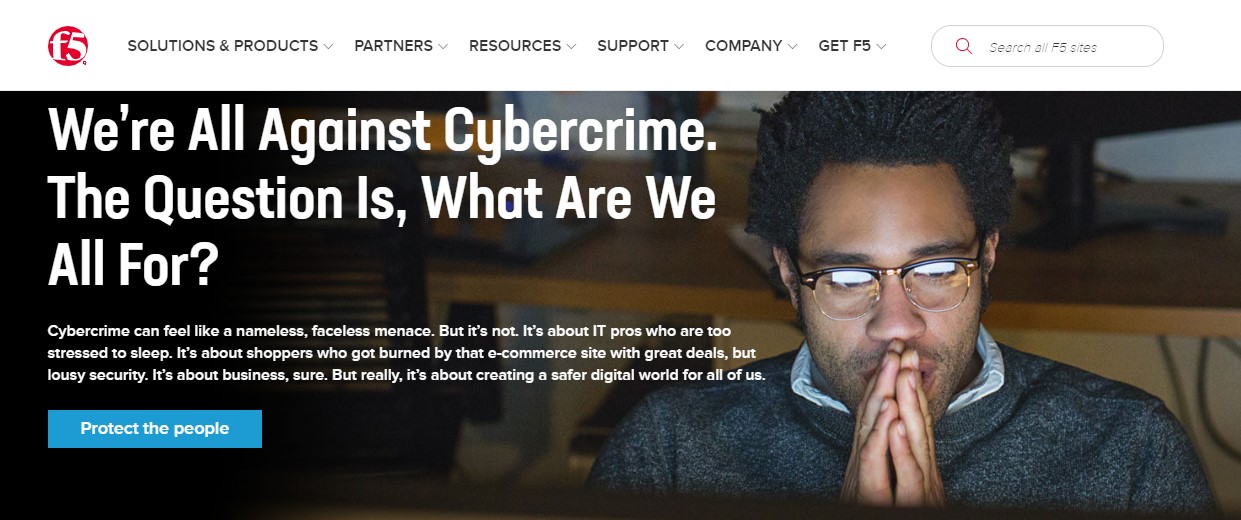The image size is (1241, 520).
Task: Expand the Support chevron arrow
Action: point(679,46)
